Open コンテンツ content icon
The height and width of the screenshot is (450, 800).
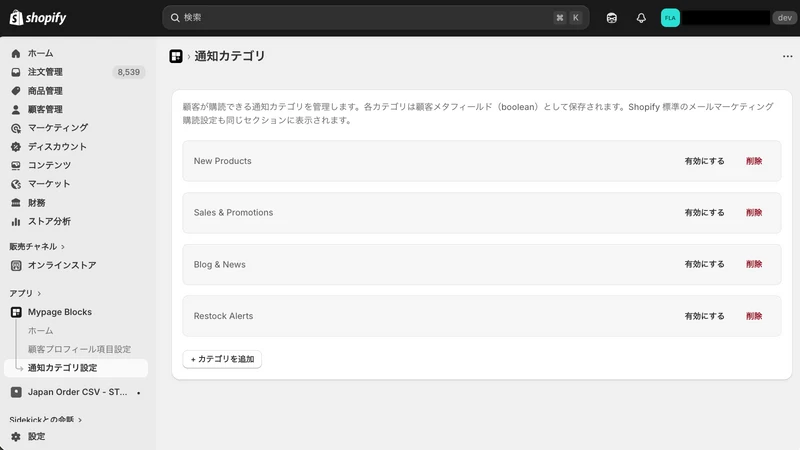[16, 165]
